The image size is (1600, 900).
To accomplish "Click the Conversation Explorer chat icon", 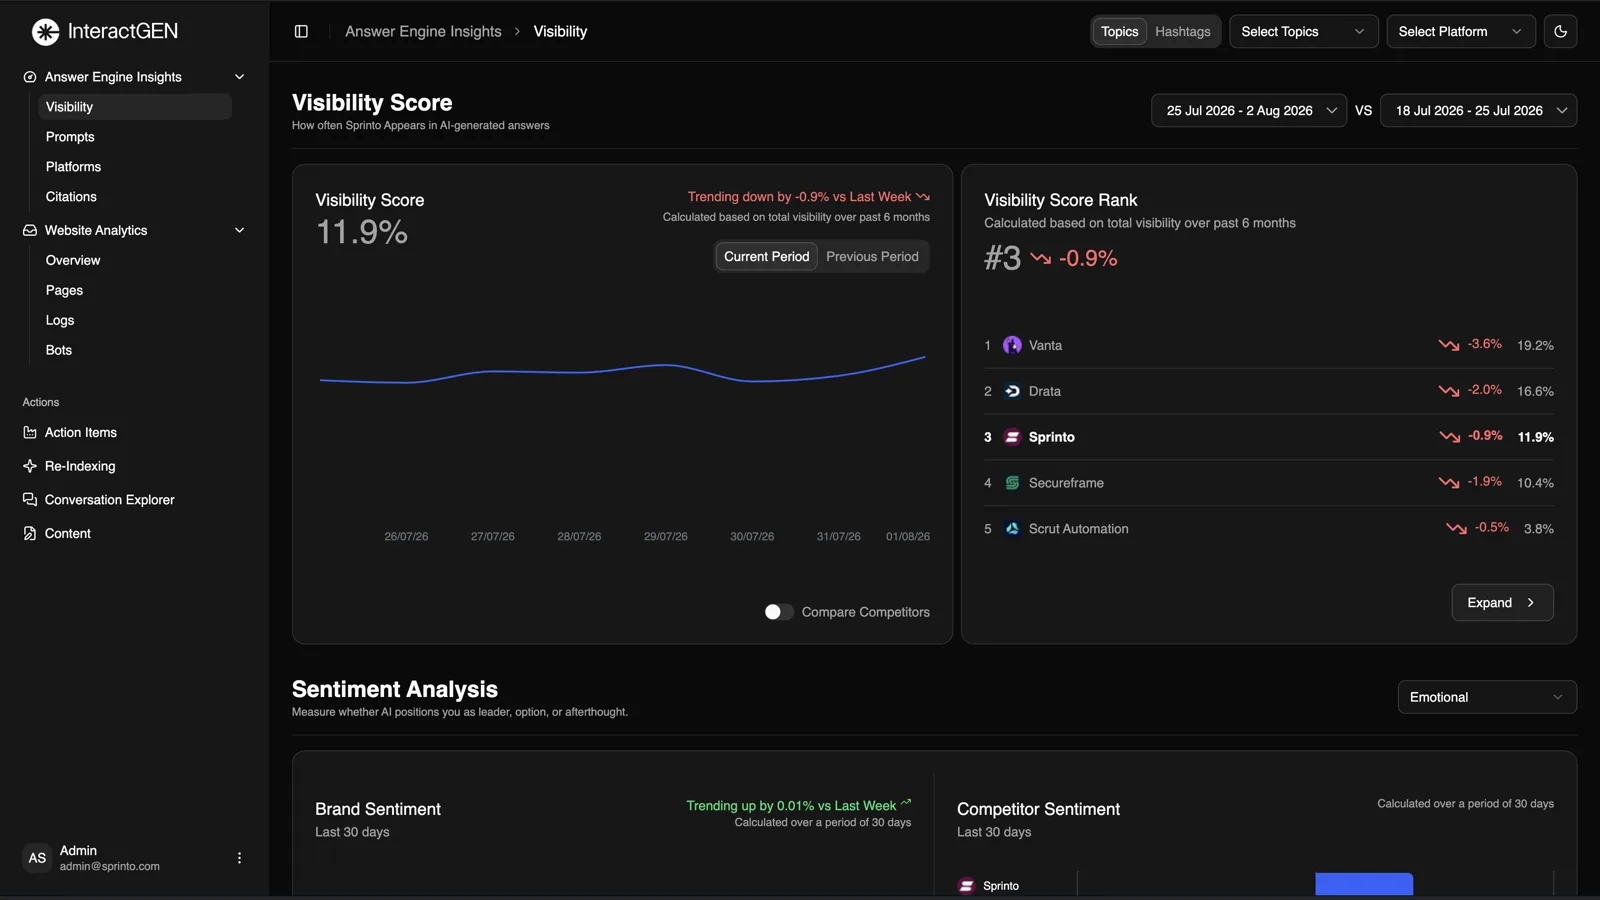I will tap(30, 500).
